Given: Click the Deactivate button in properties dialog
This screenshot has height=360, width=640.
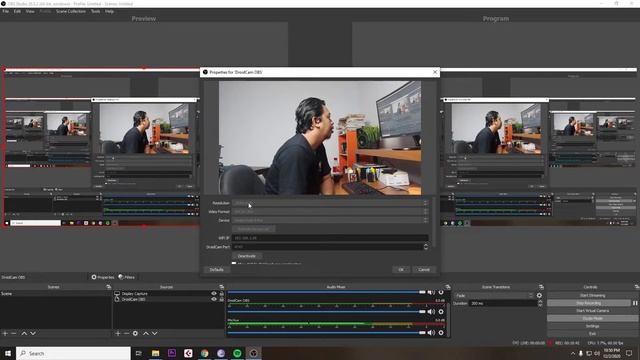Looking at the screenshot, I should [247, 256].
